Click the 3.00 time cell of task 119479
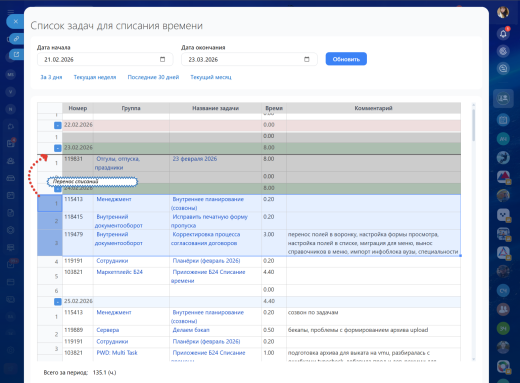The height and width of the screenshot is (383, 520). (274, 243)
